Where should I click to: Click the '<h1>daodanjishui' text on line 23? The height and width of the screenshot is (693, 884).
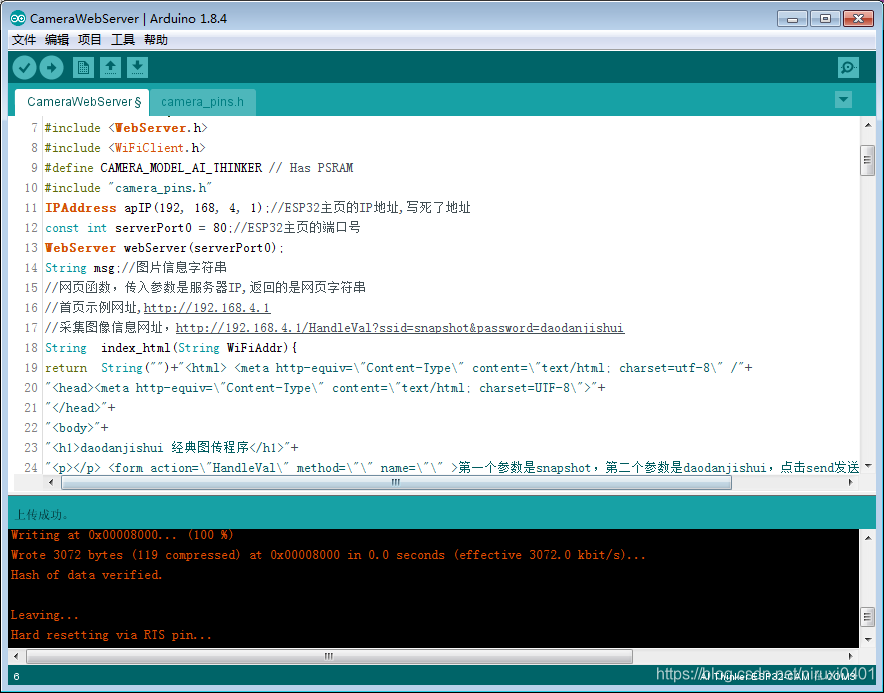pyautogui.click(x=108, y=448)
